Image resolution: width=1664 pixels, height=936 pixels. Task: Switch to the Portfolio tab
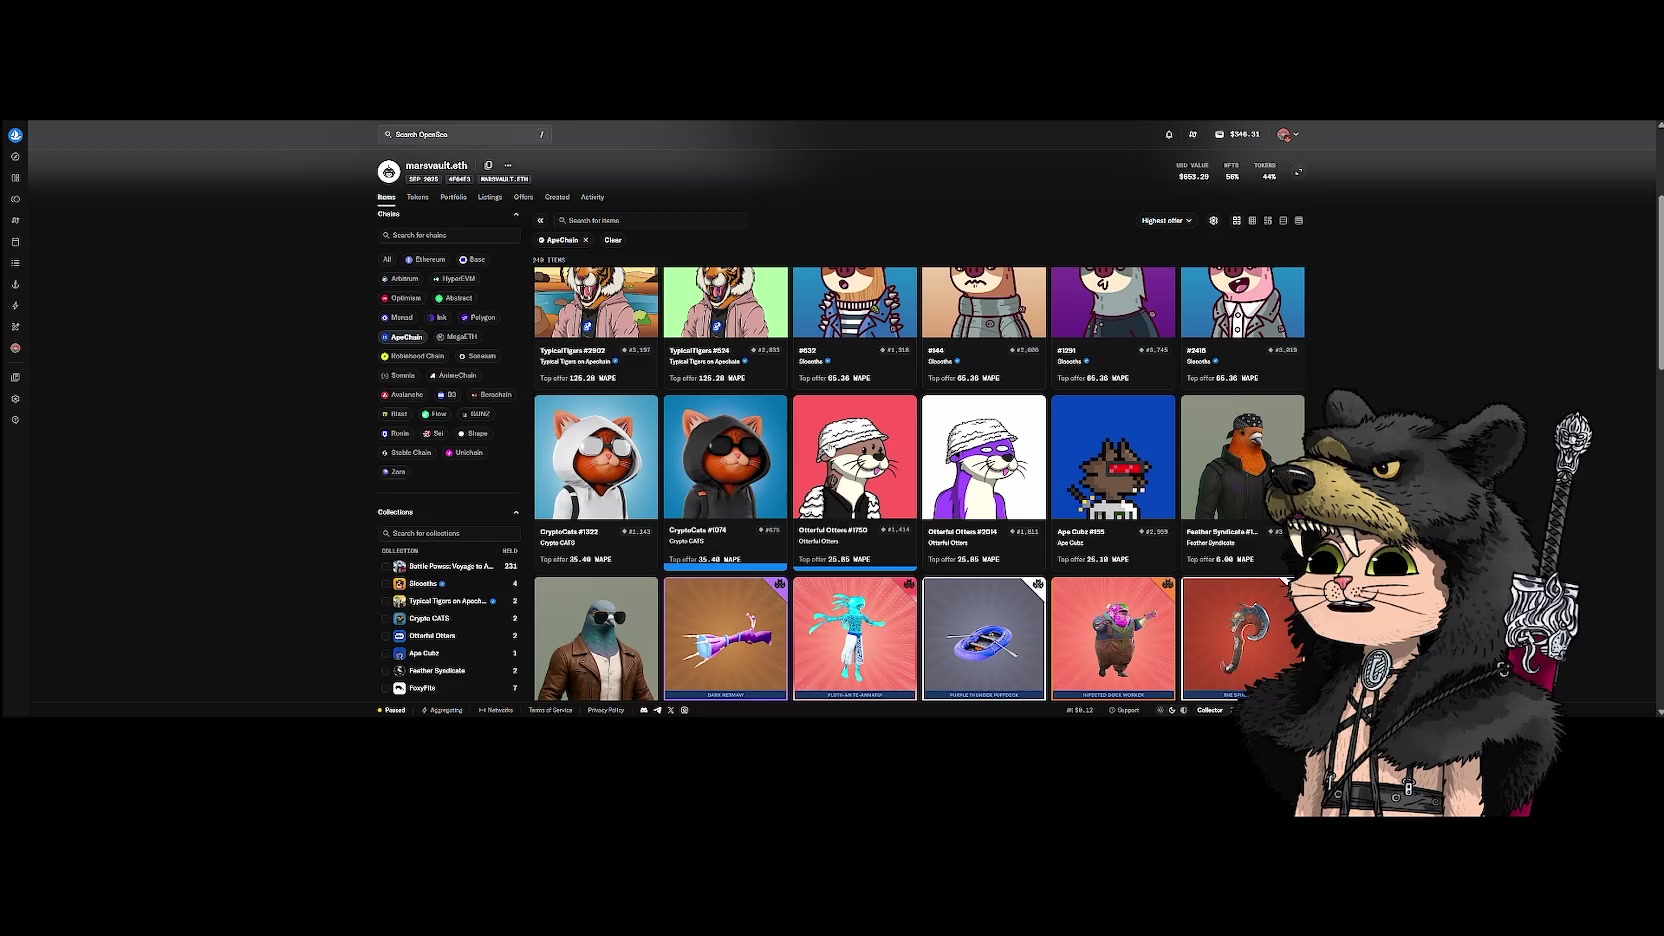click(x=453, y=197)
